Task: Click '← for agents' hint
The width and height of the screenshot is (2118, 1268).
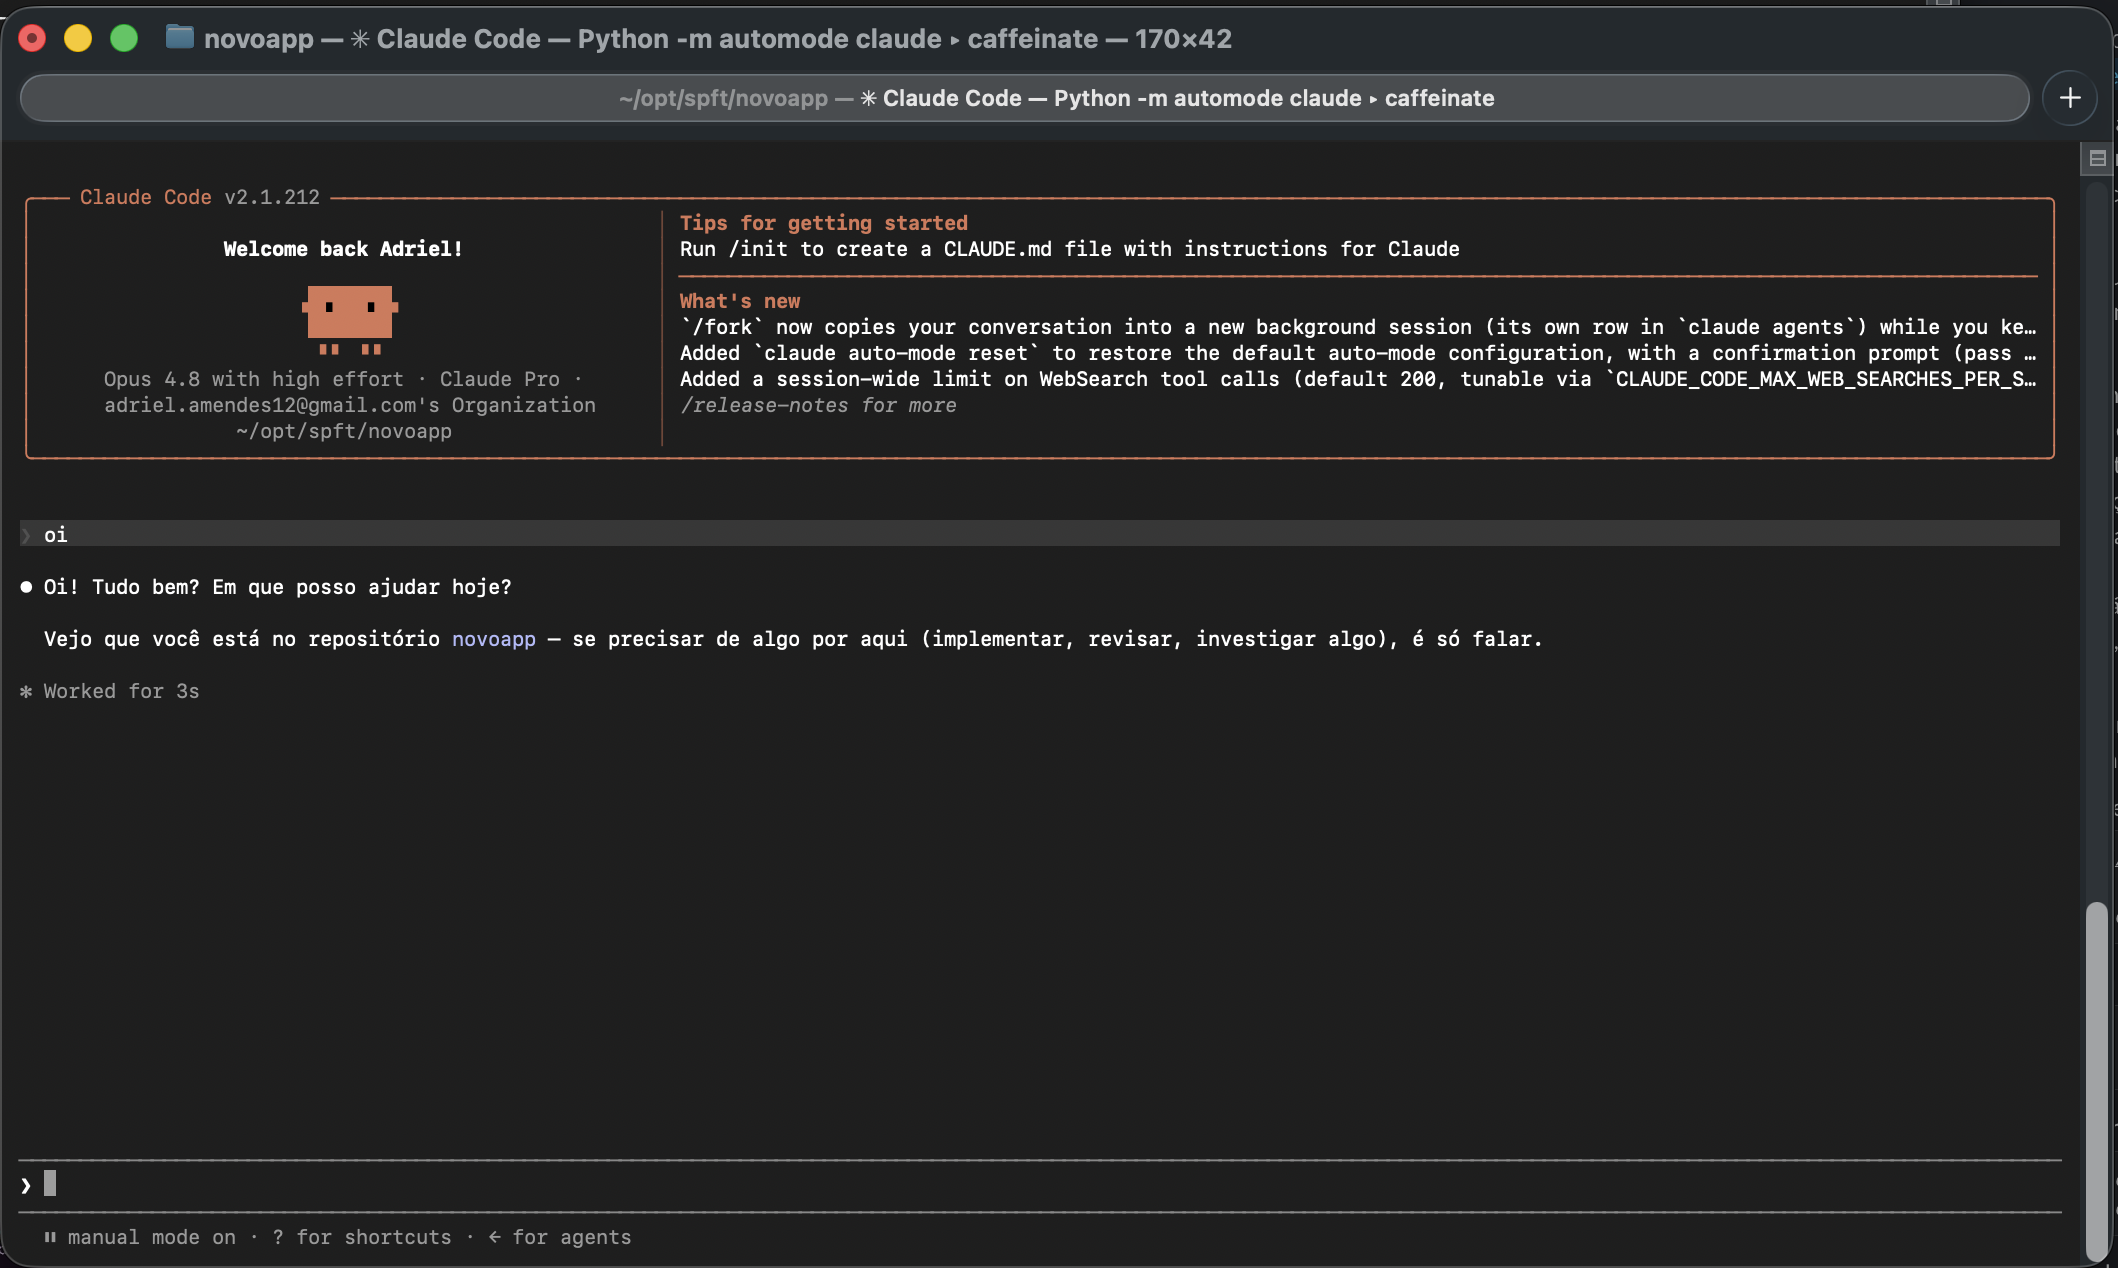Action: [560, 1237]
